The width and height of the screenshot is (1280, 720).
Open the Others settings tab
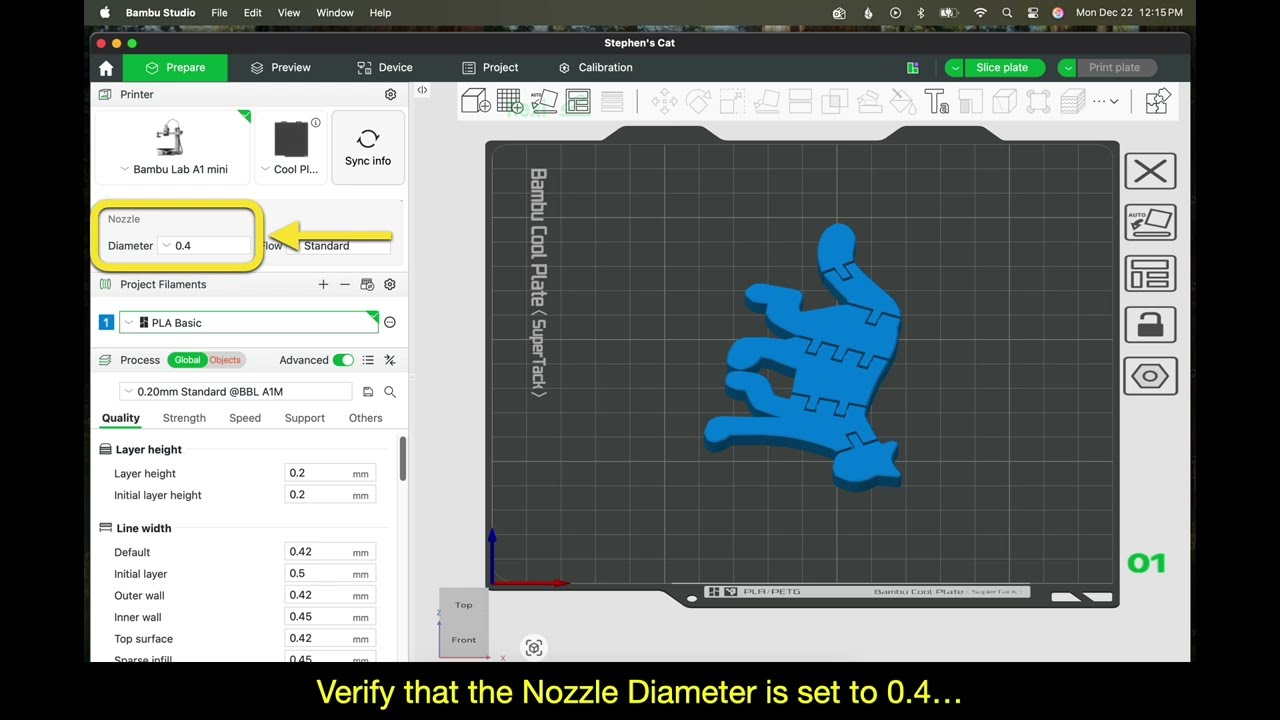click(365, 418)
